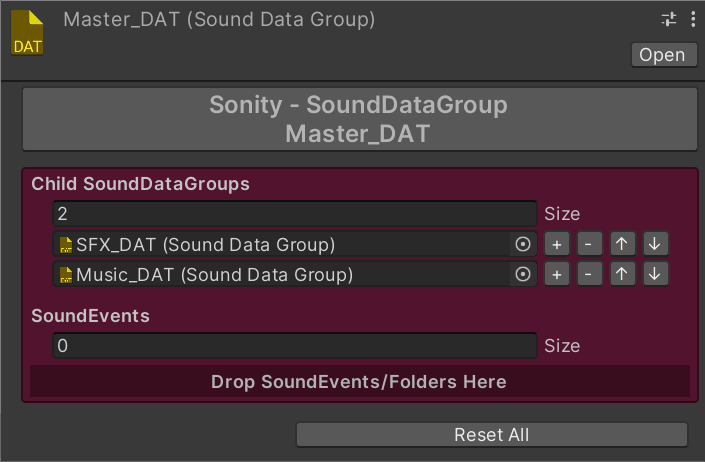Add element after SFX_DAT with plus
Screen dimensions: 705x462
(x=557, y=244)
